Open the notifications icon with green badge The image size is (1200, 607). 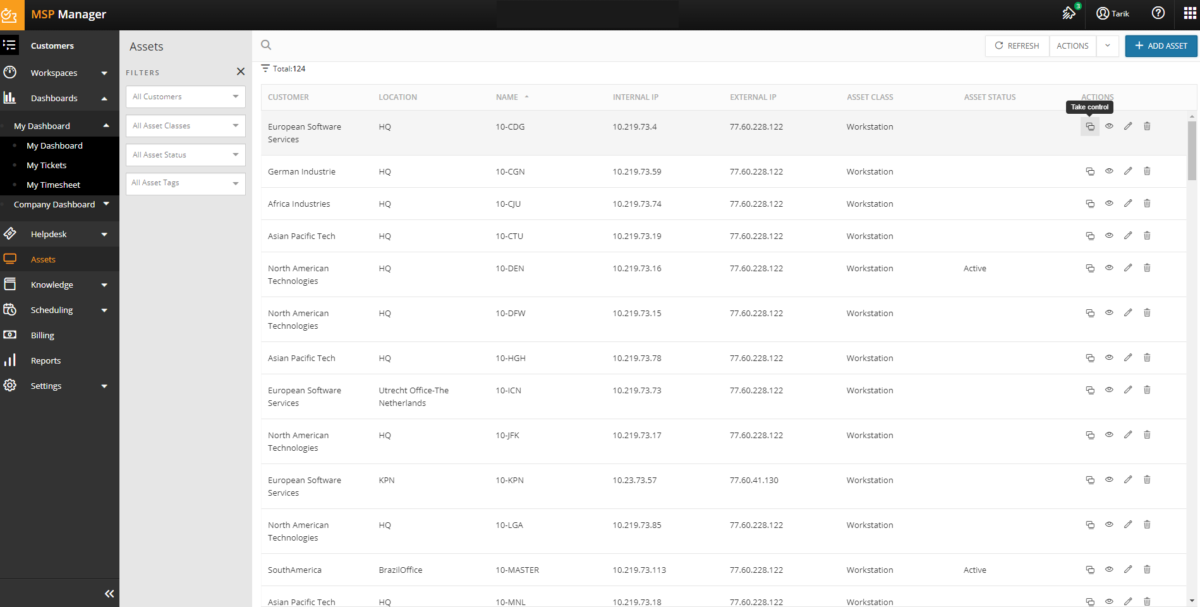click(x=1070, y=14)
